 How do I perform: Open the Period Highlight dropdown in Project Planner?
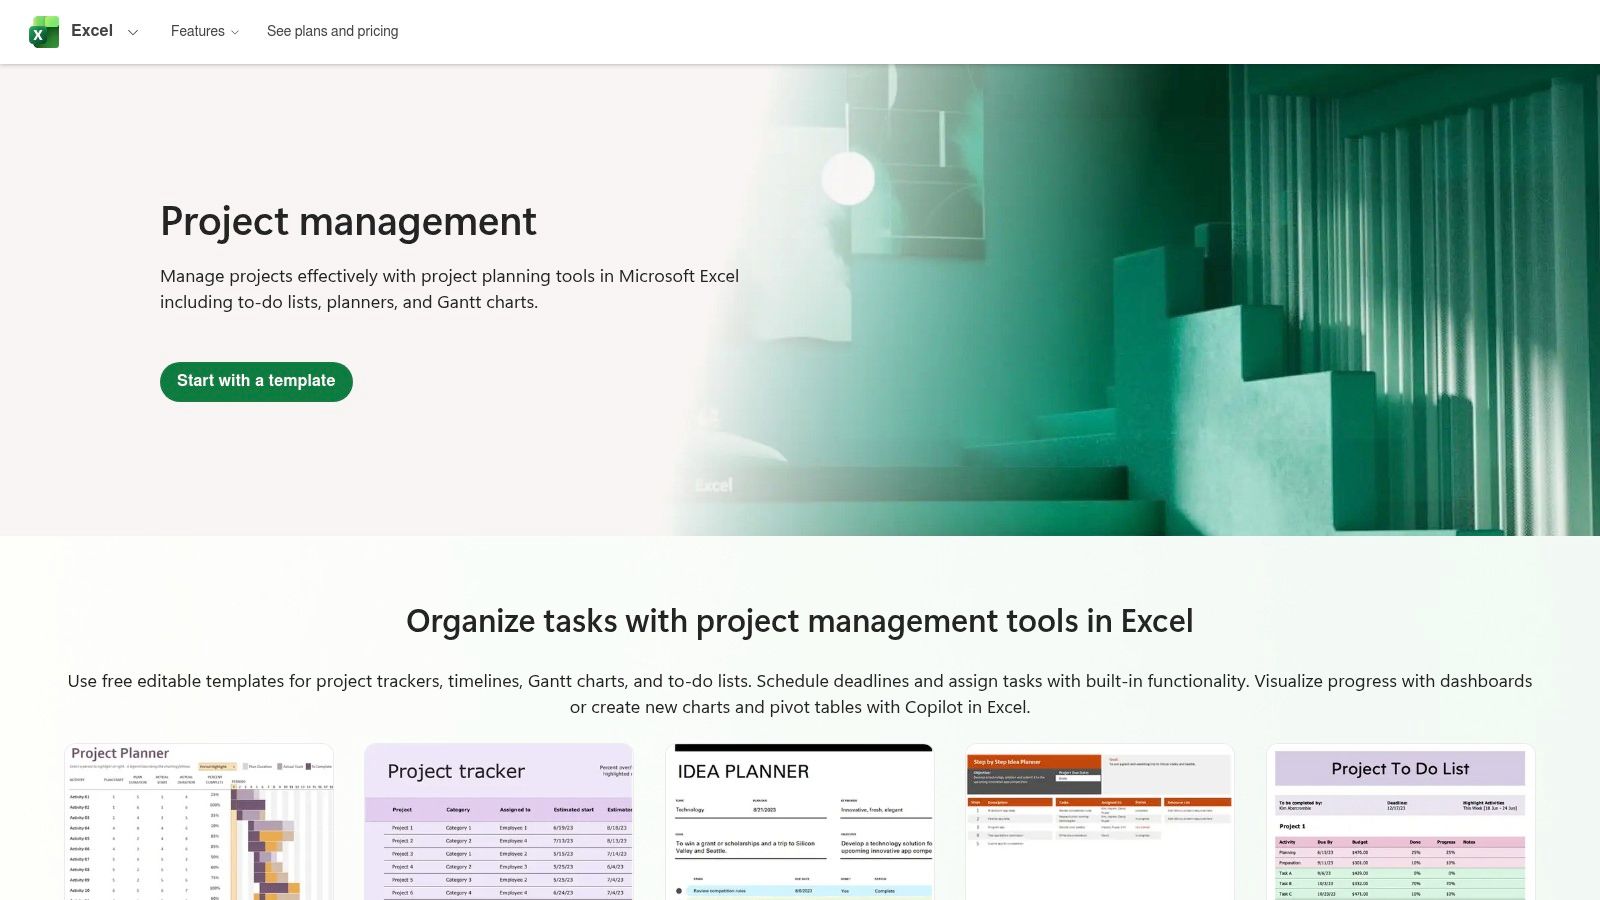[217, 766]
